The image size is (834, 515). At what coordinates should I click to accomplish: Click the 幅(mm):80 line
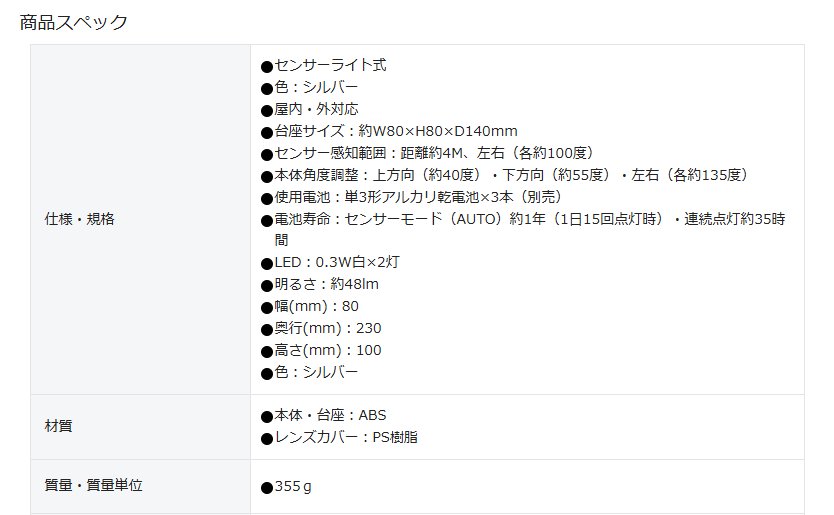click(x=310, y=306)
